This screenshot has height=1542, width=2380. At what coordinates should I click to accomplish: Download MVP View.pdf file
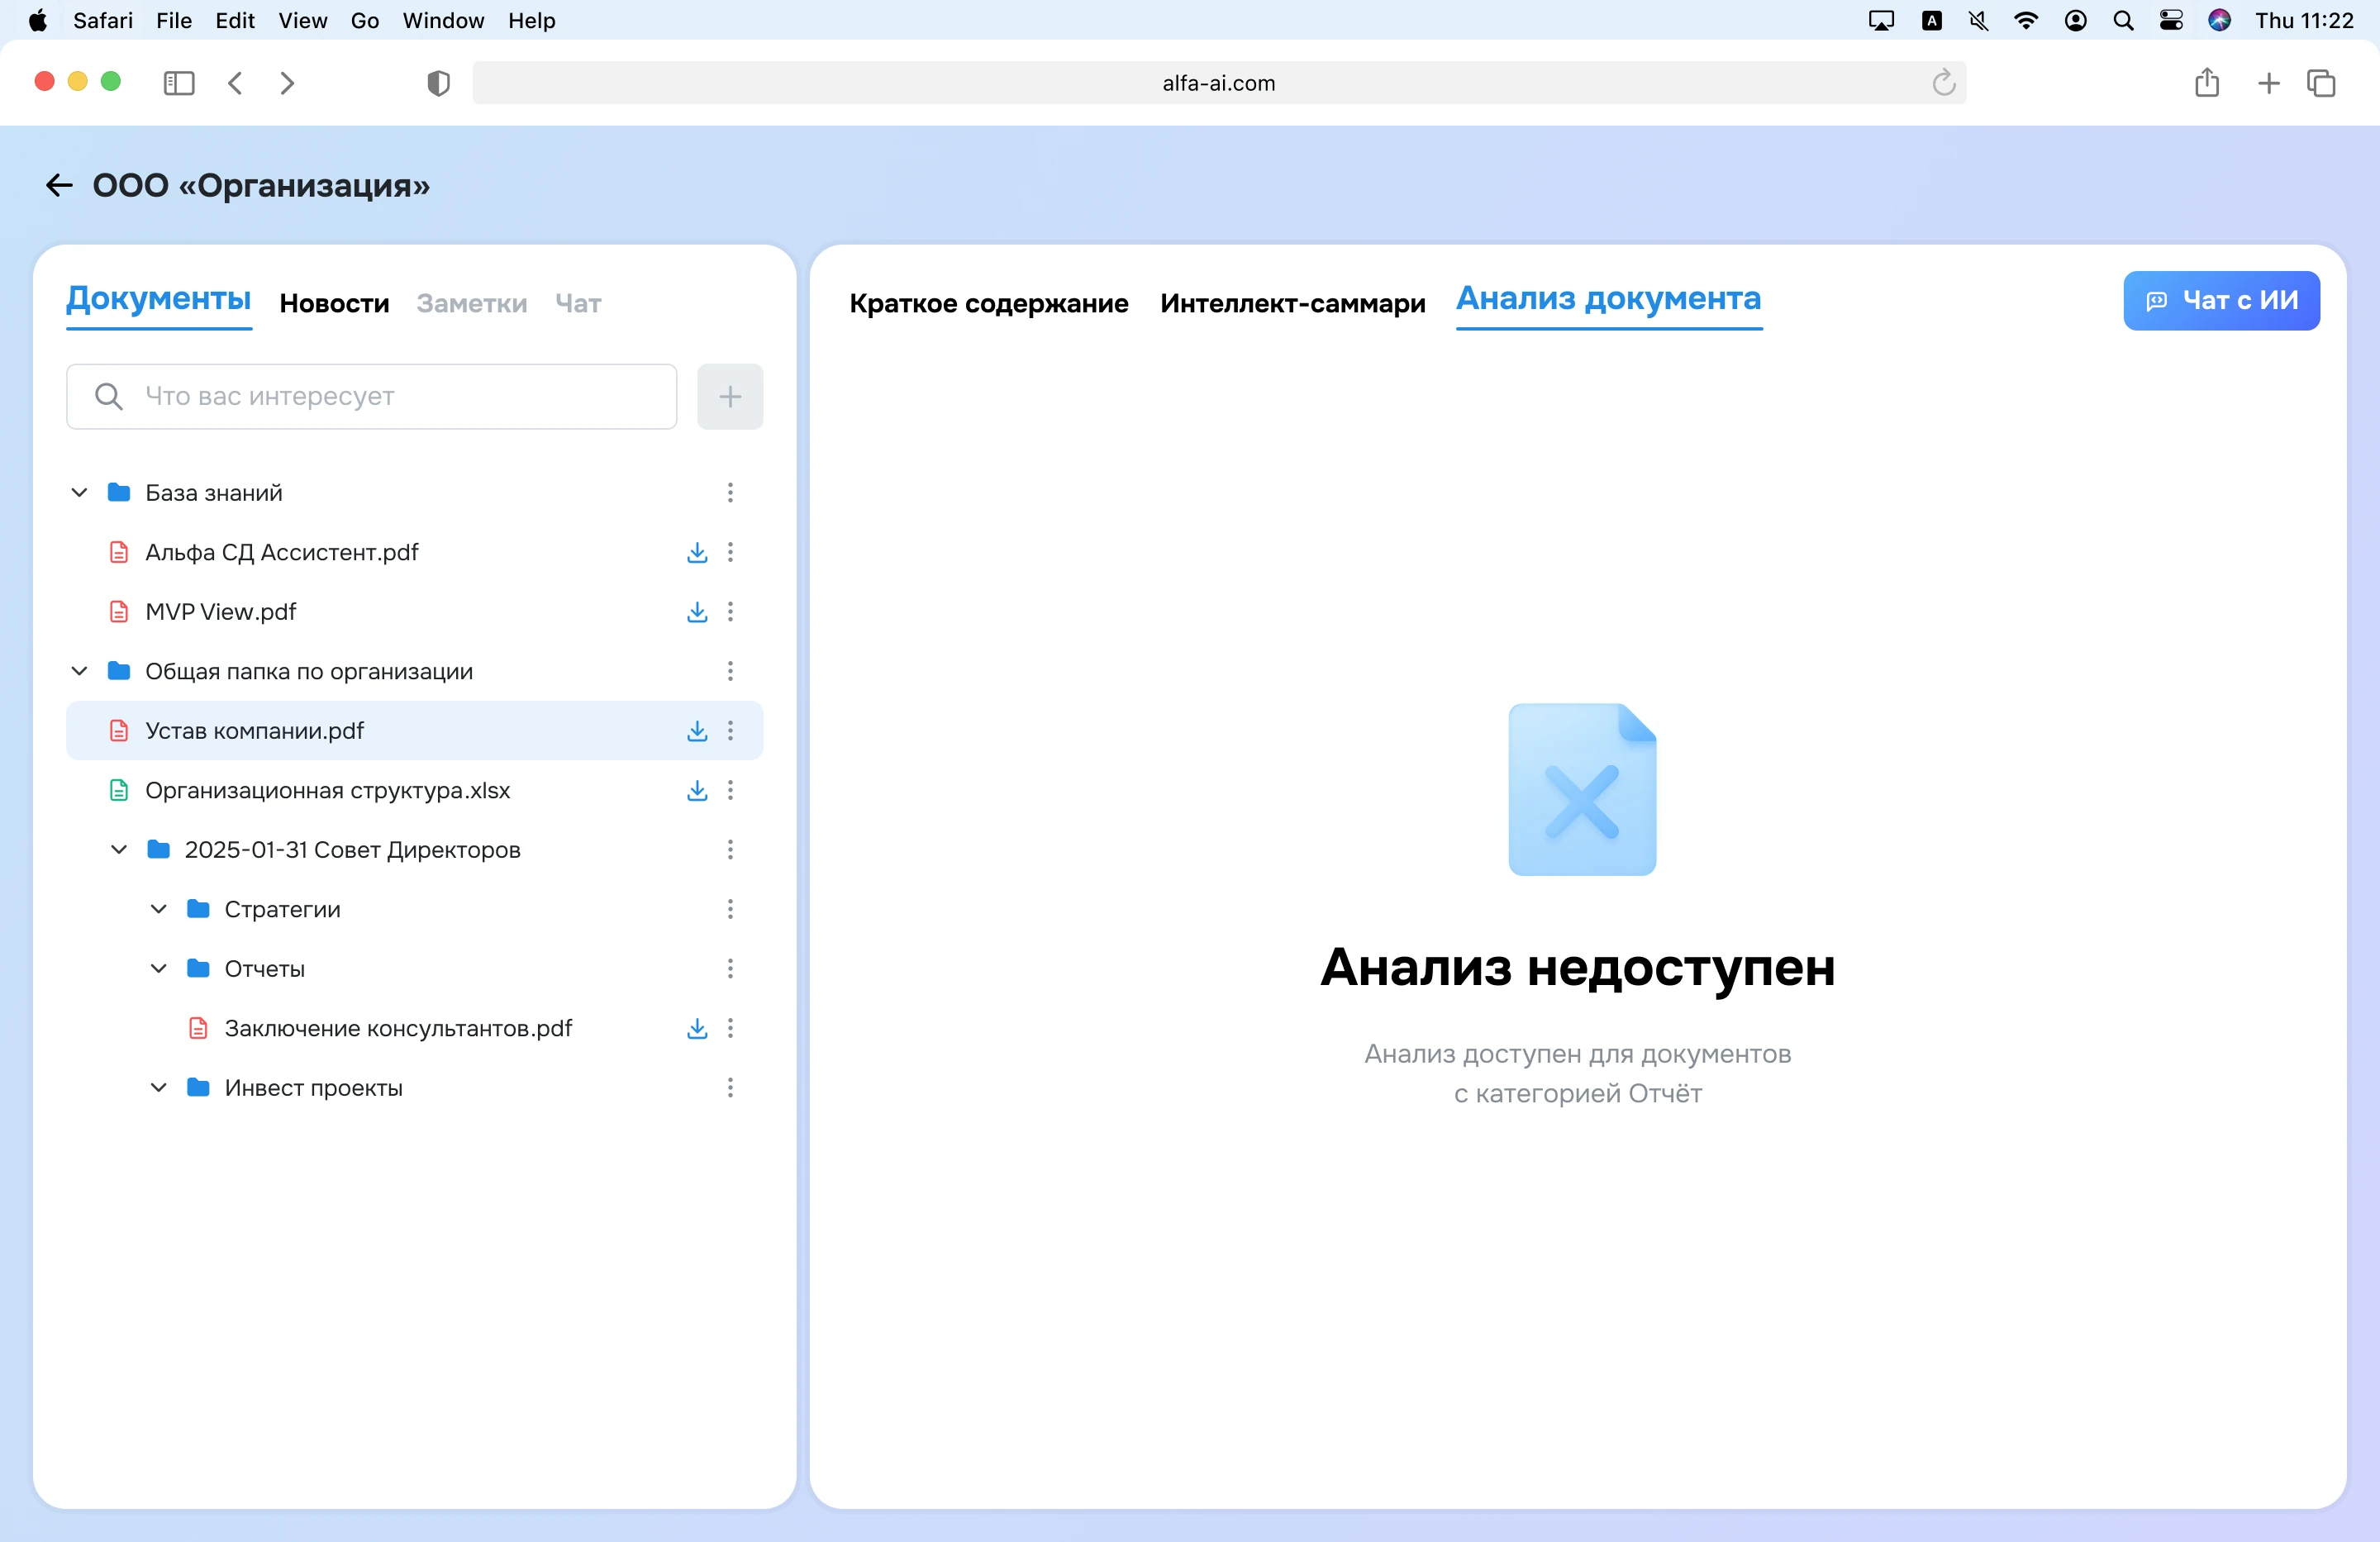pos(697,612)
